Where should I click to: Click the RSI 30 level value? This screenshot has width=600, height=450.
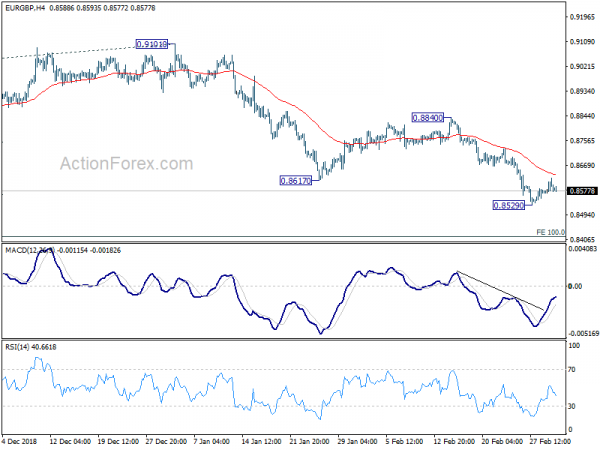pos(572,406)
